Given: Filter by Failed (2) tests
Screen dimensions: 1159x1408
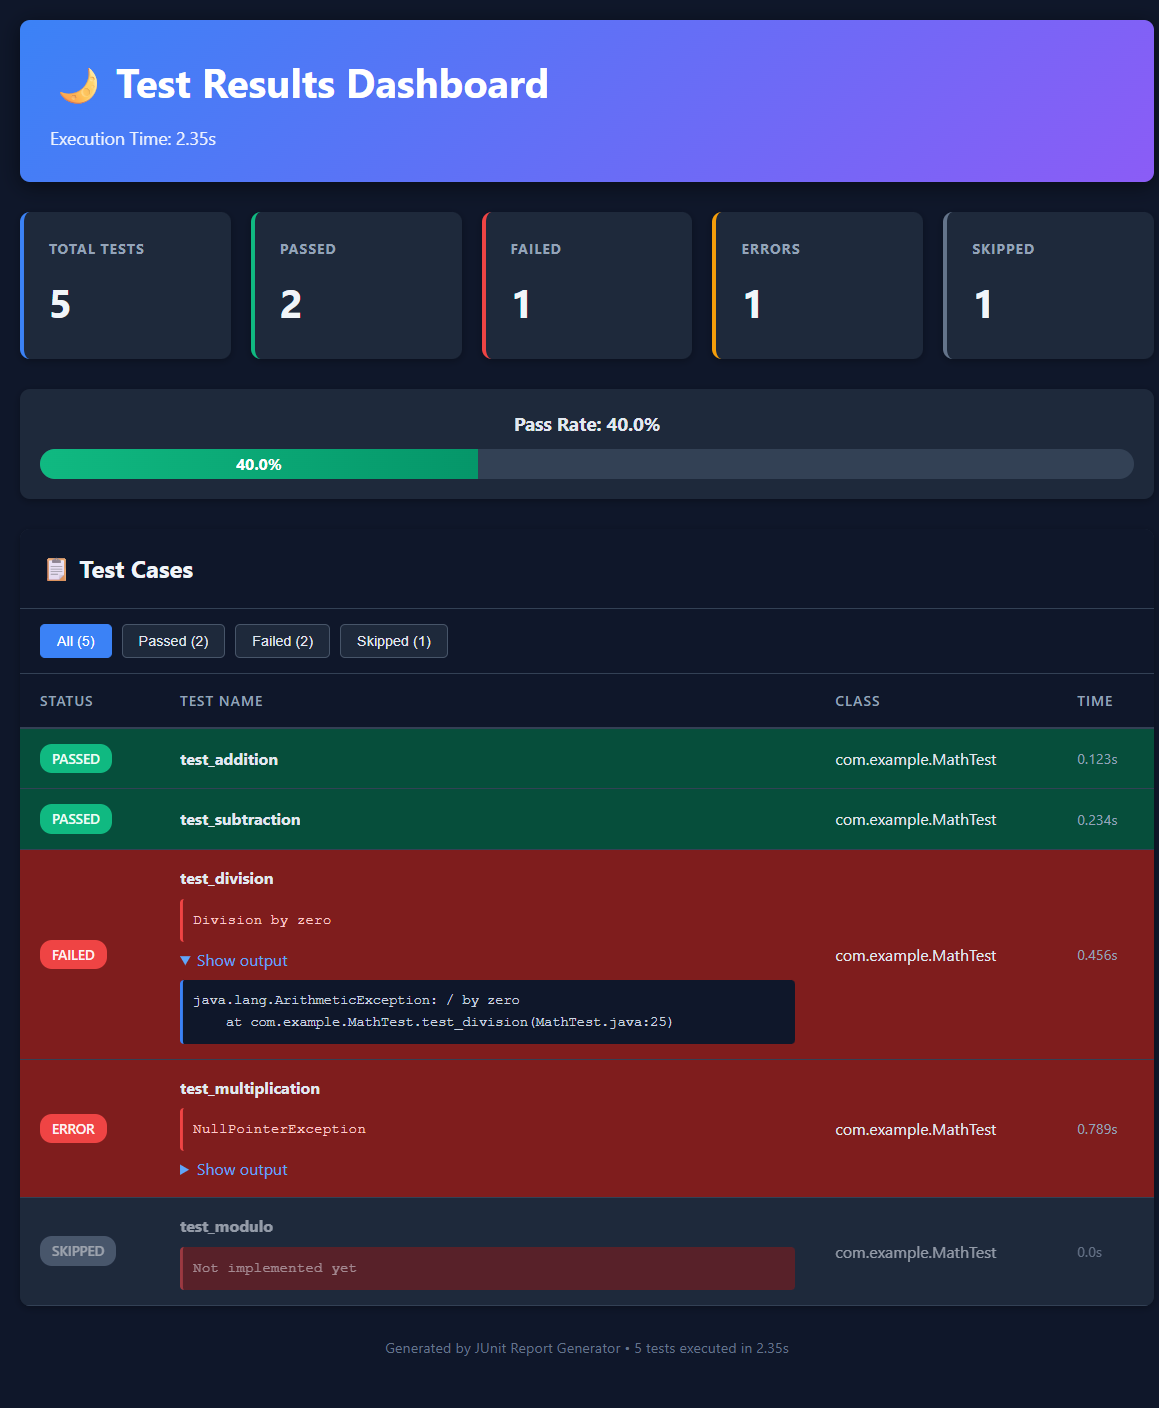Looking at the screenshot, I should click(x=282, y=641).
